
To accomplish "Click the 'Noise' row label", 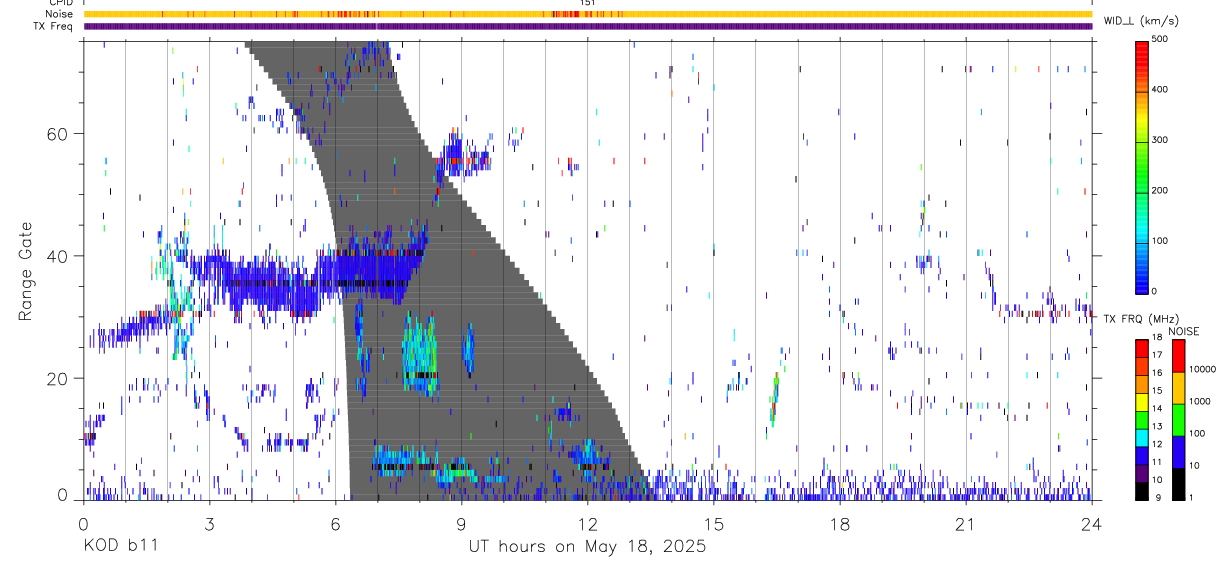I will [x=59, y=14].
